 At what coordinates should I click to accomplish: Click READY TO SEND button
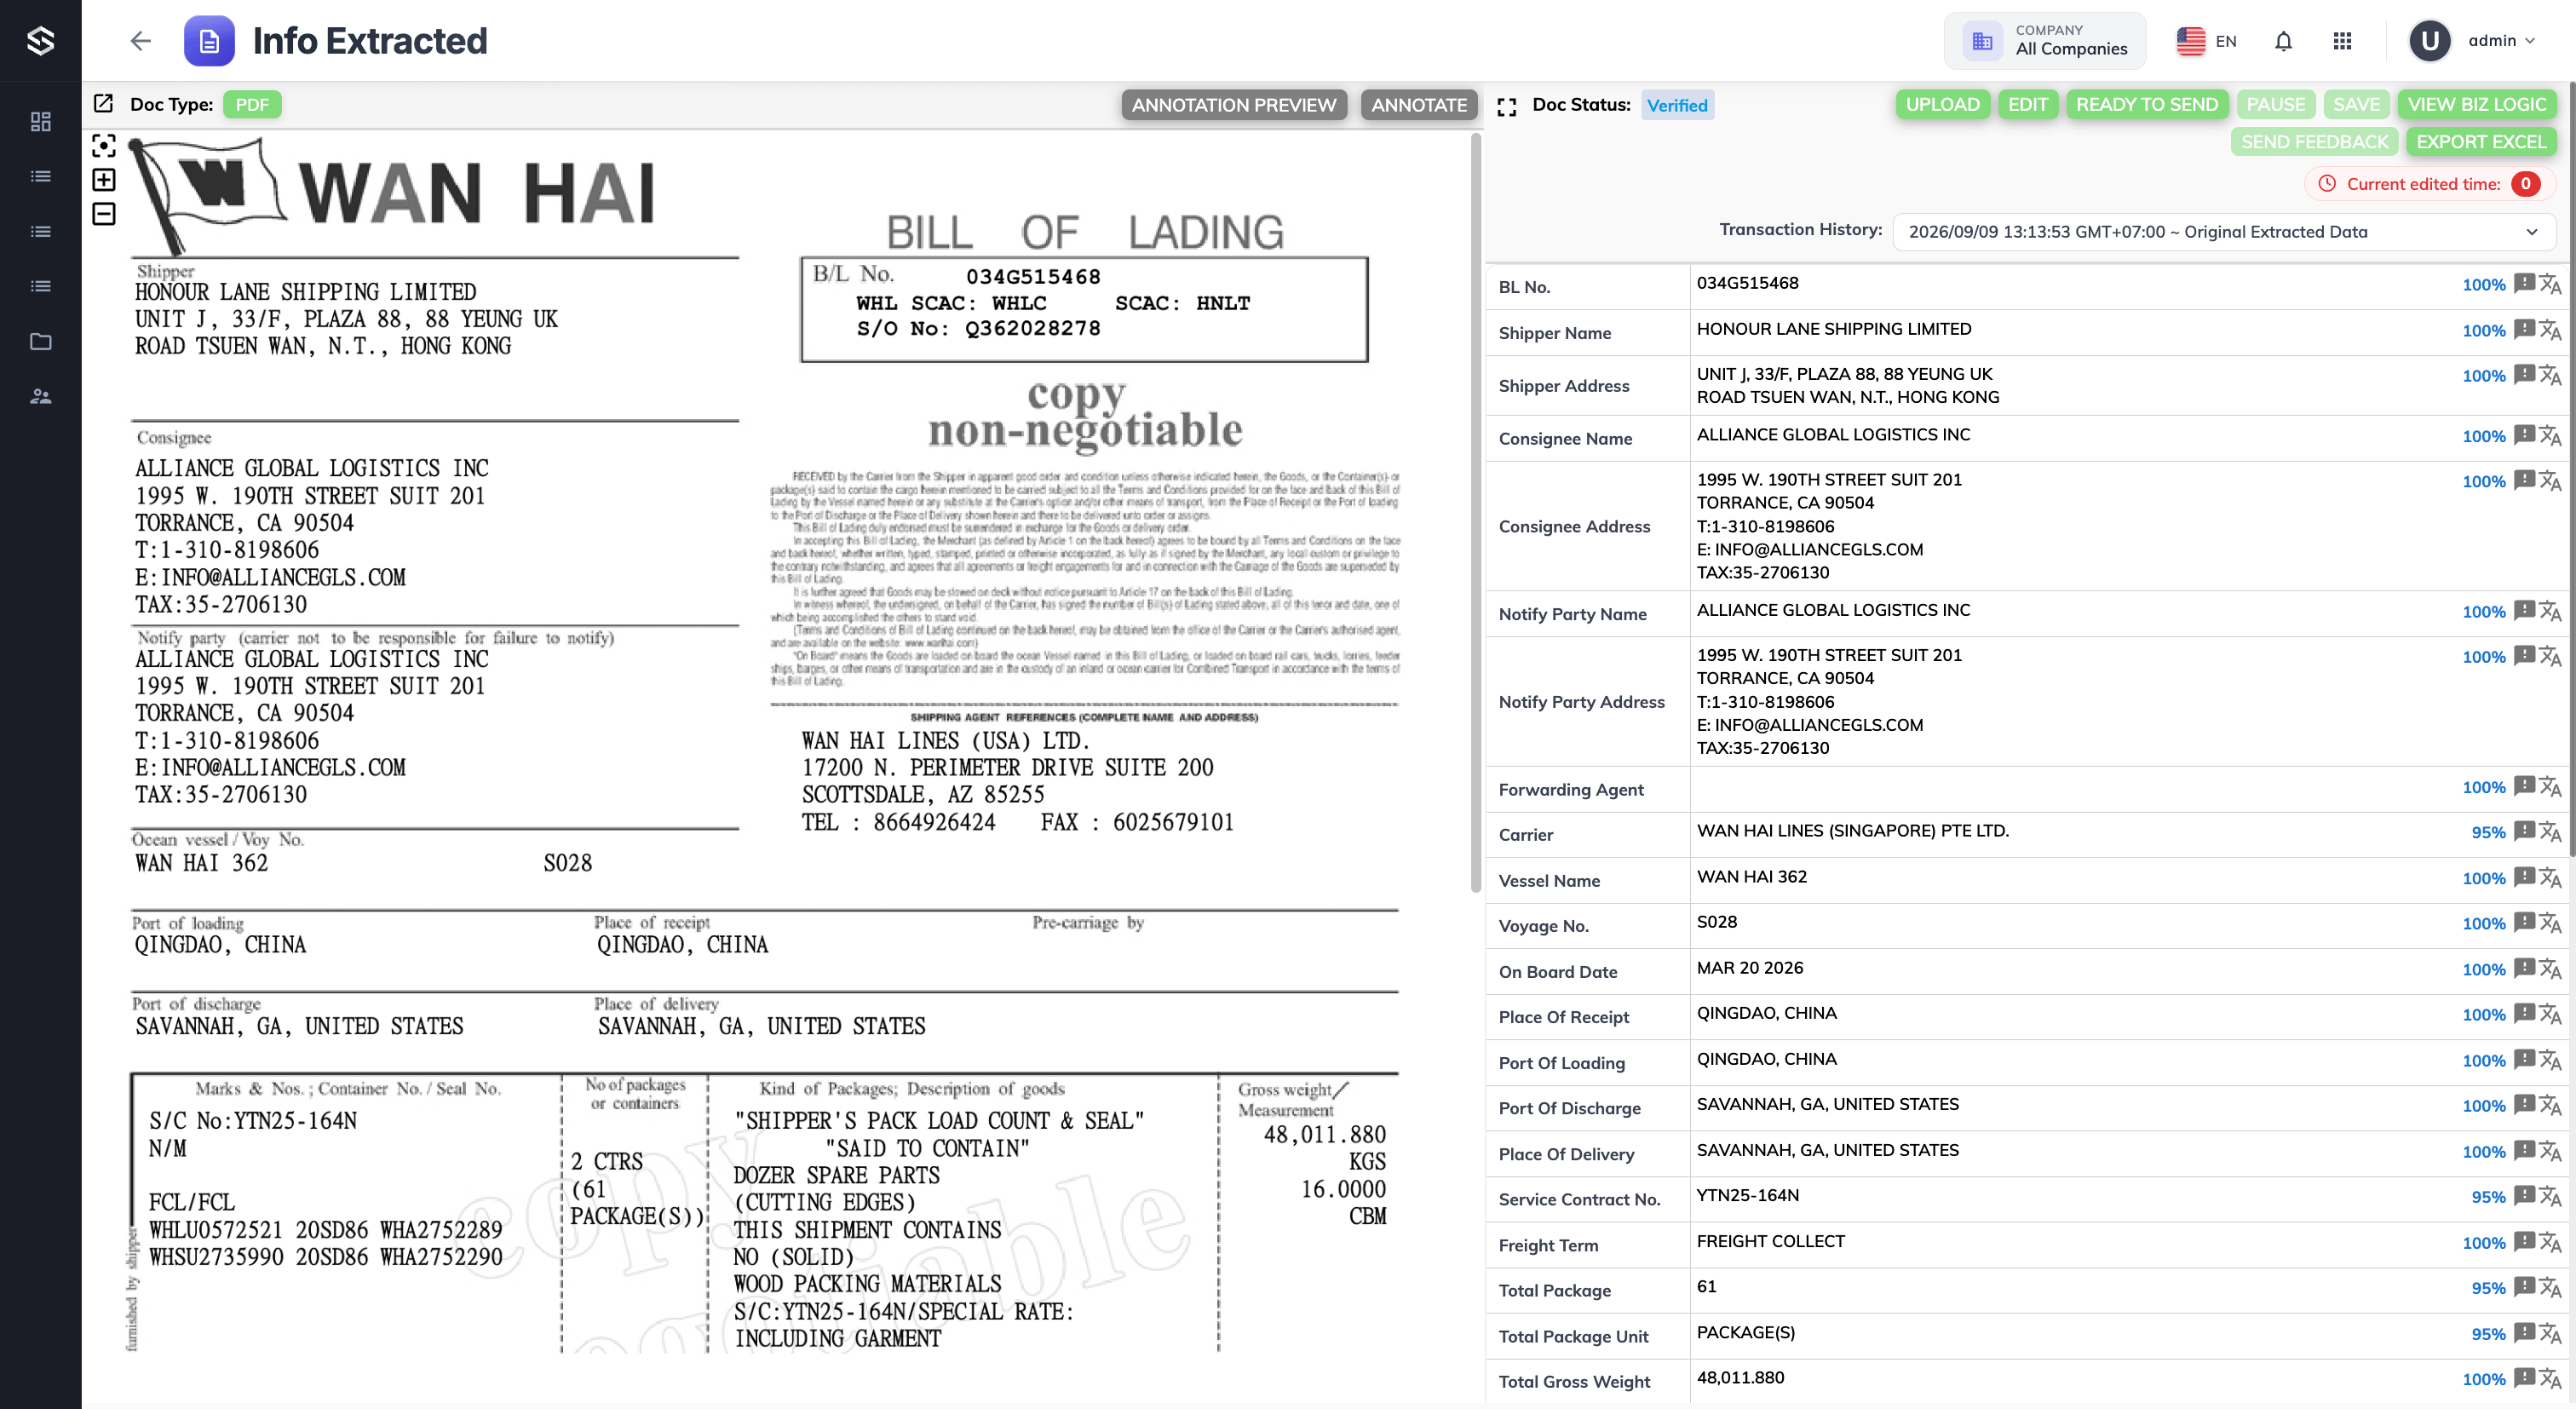click(2146, 105)
